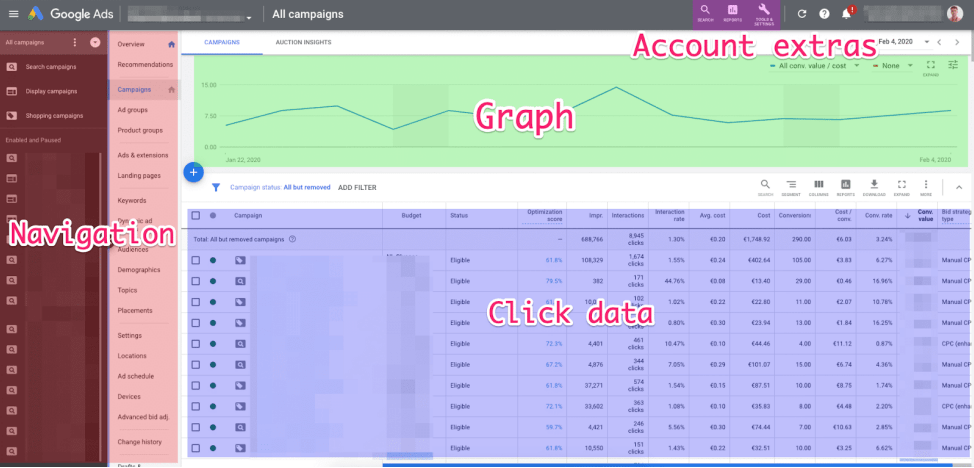
Task: Open Search campaigns in left navigation
Action: 51,67
